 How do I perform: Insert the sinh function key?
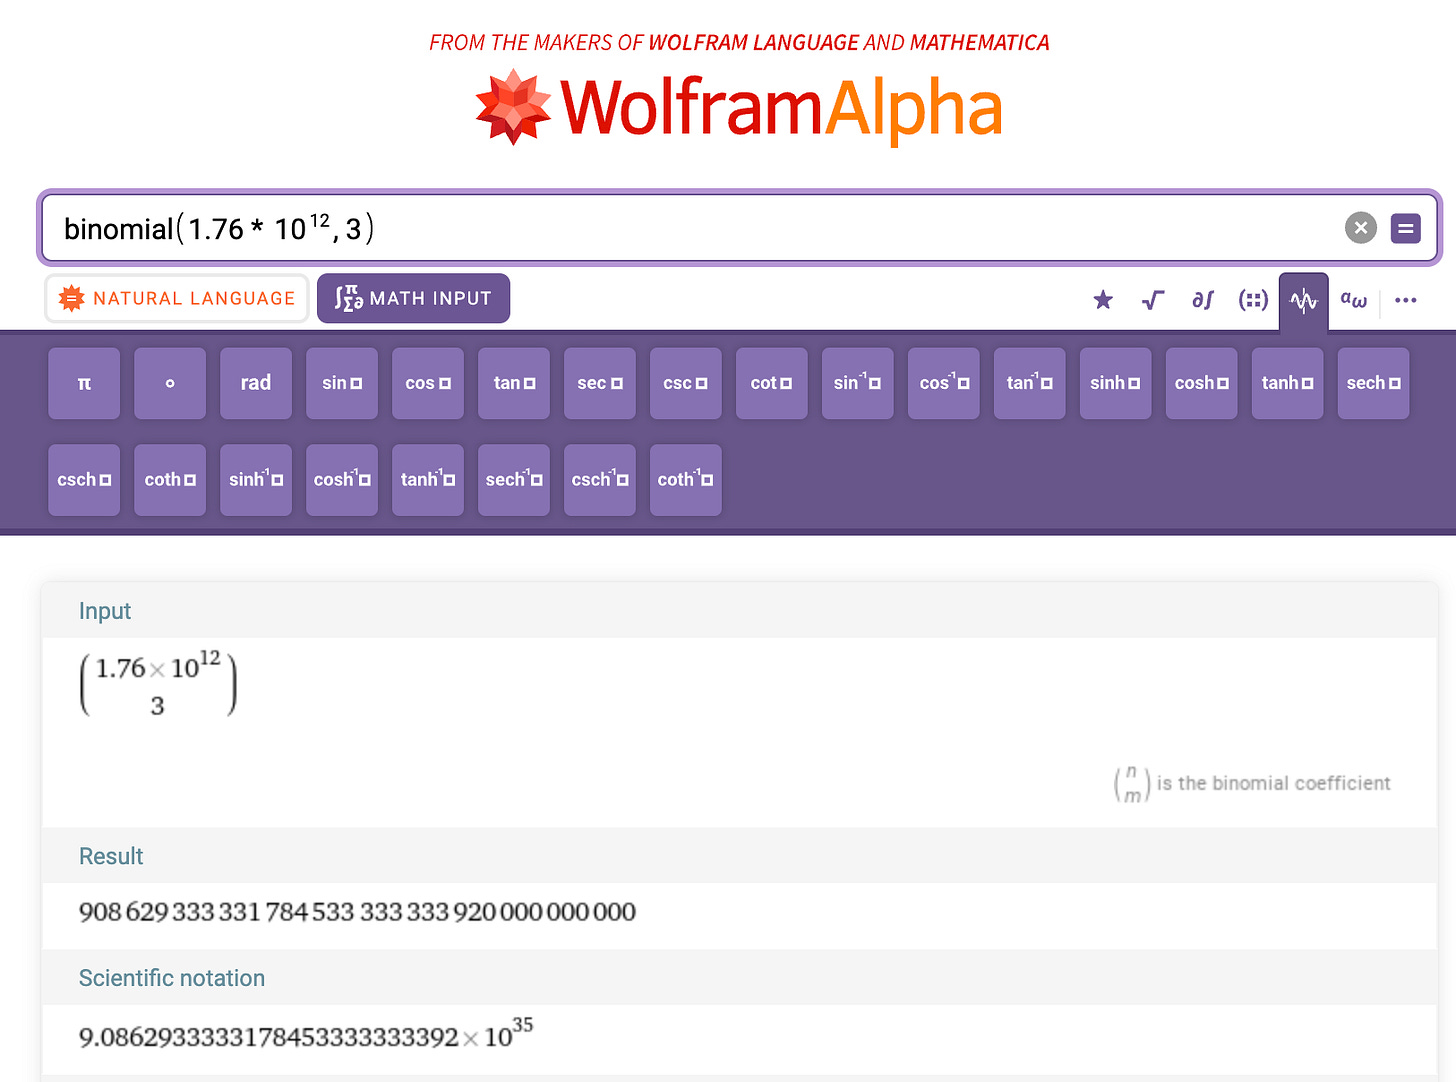1116,383
